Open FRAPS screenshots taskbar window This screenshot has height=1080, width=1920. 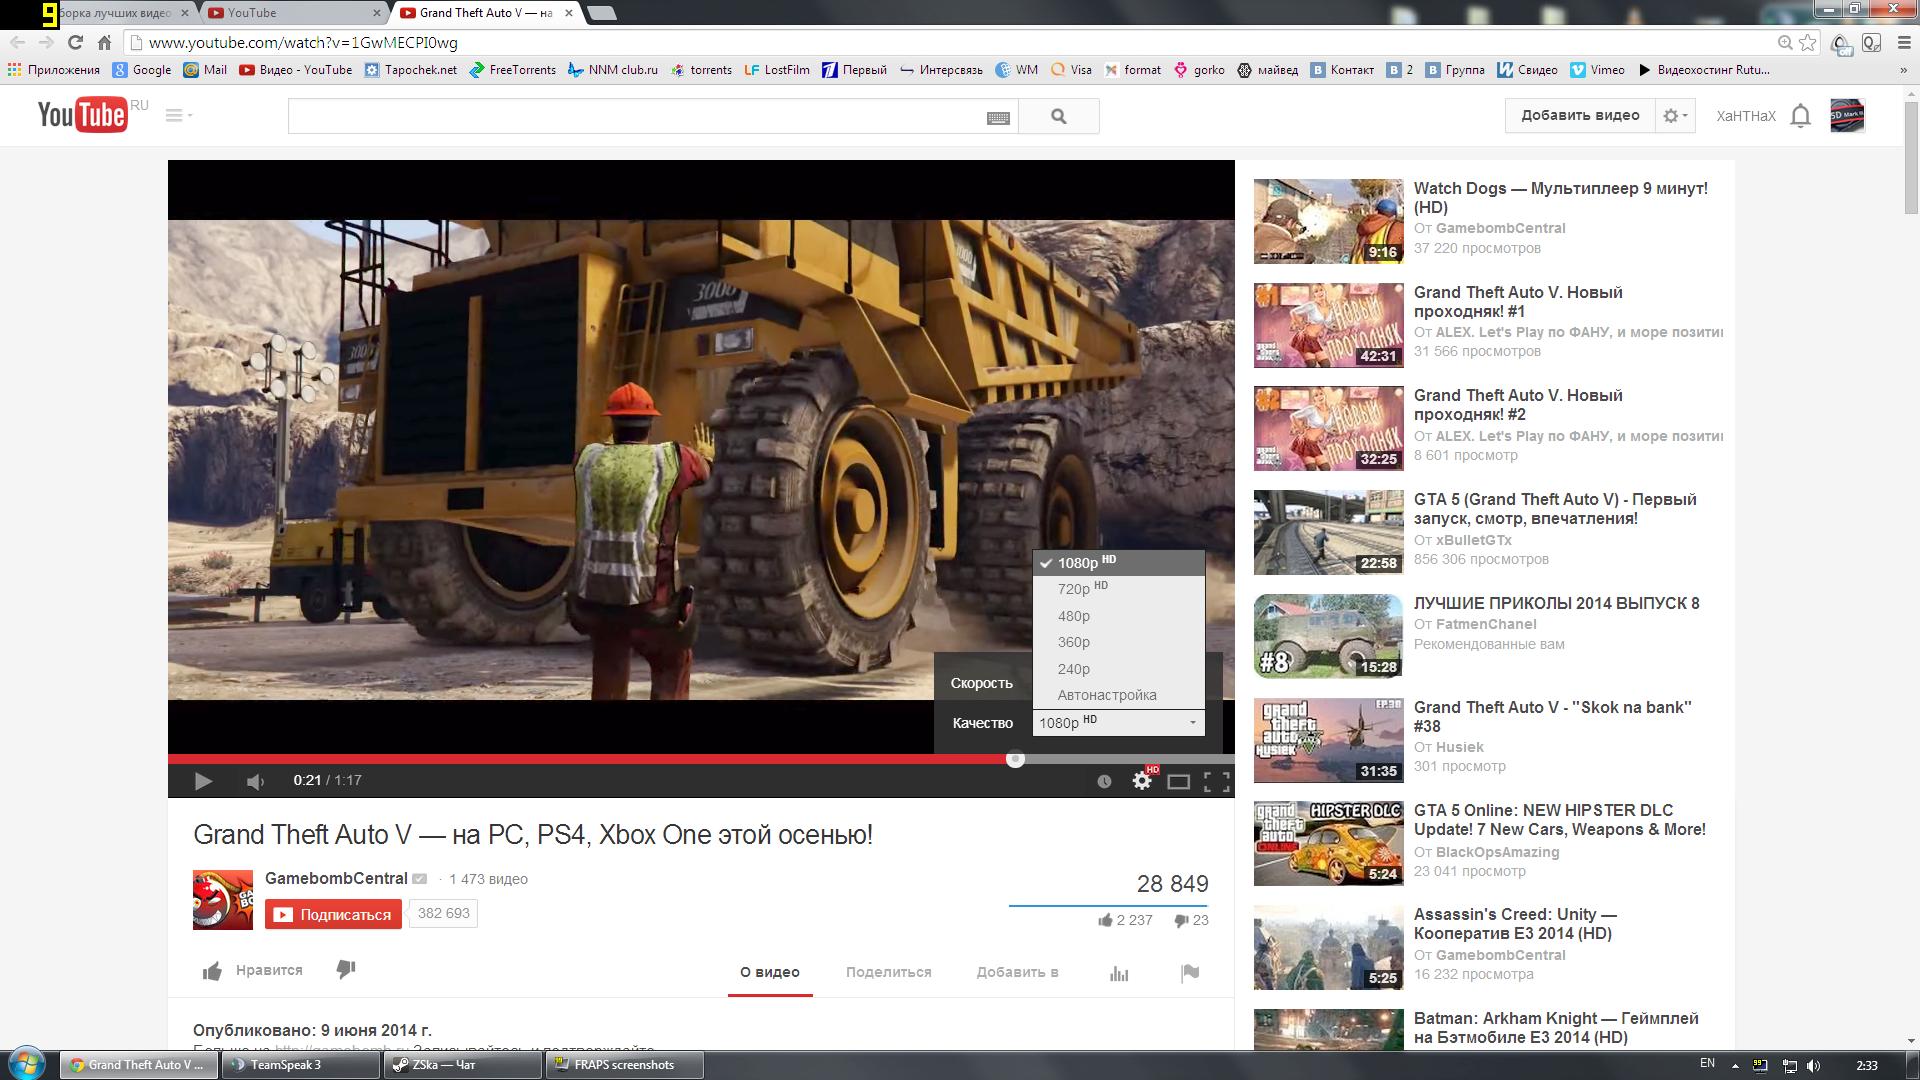(625, 1065)
